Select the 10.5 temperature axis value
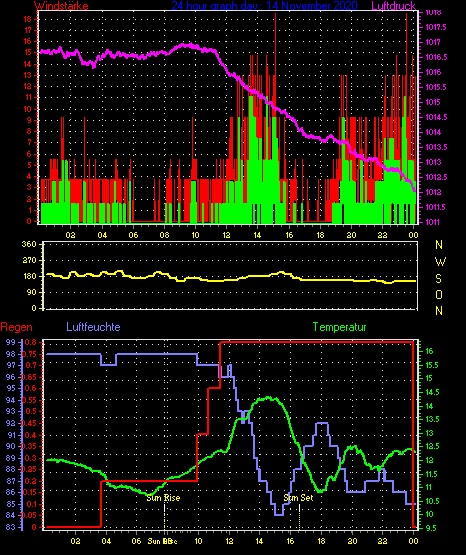The width and height of the screenshot is (466, 555). 431,501
